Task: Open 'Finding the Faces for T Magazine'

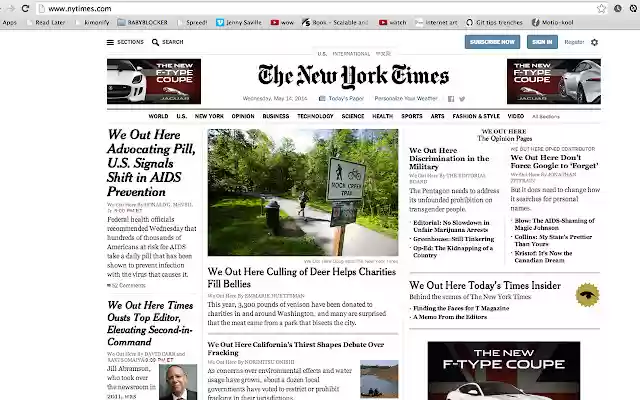Action: 461,308
